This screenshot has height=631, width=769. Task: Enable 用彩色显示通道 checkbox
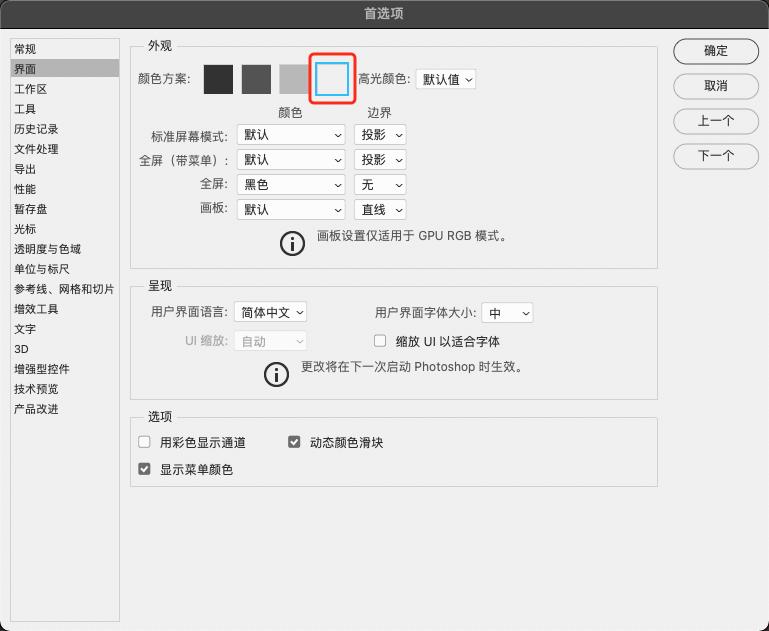(144, 442)
